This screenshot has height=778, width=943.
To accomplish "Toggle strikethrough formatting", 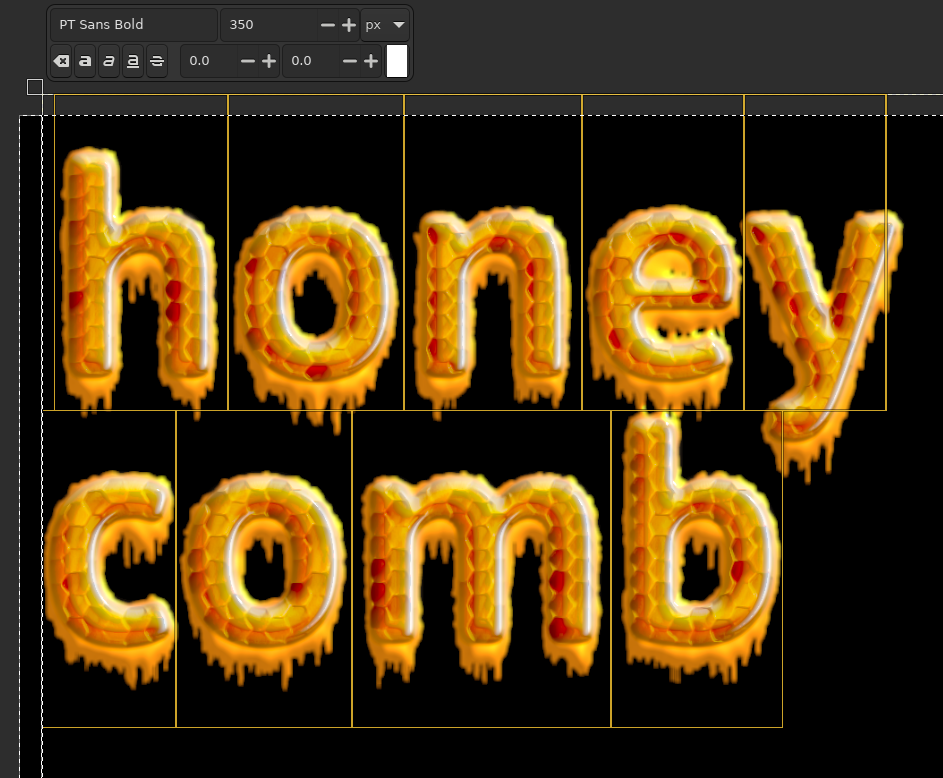I will point(157,61).
